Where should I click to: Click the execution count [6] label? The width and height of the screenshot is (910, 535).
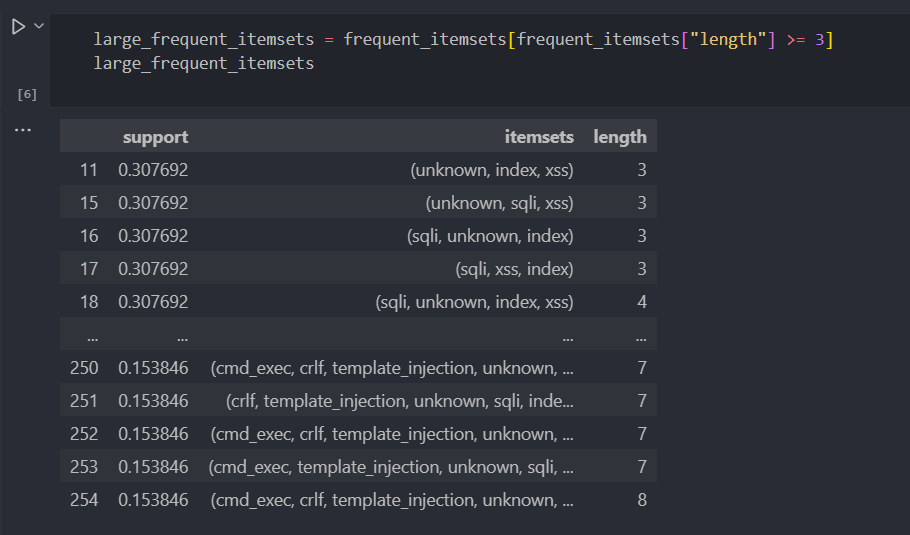(27, 95)
